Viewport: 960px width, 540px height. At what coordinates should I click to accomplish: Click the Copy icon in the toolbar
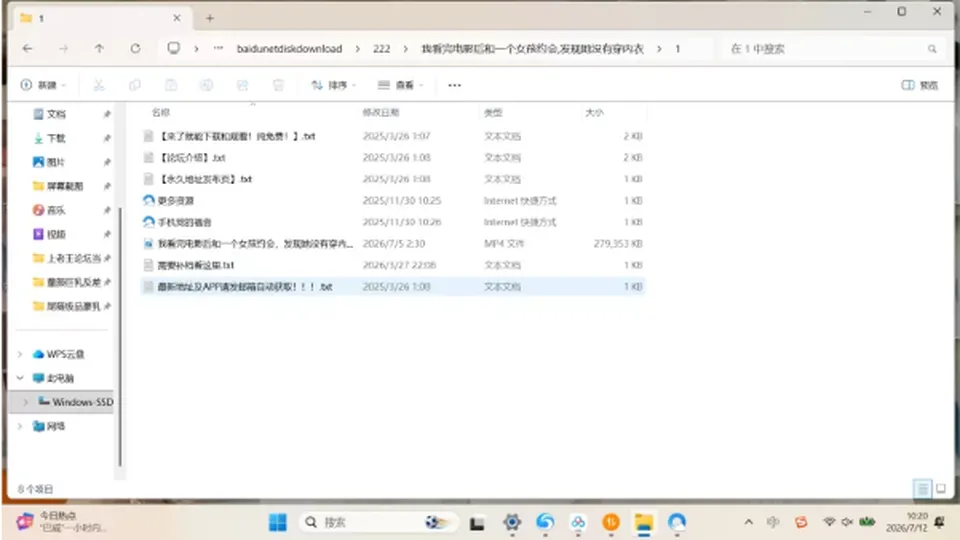tap(135, 85)
